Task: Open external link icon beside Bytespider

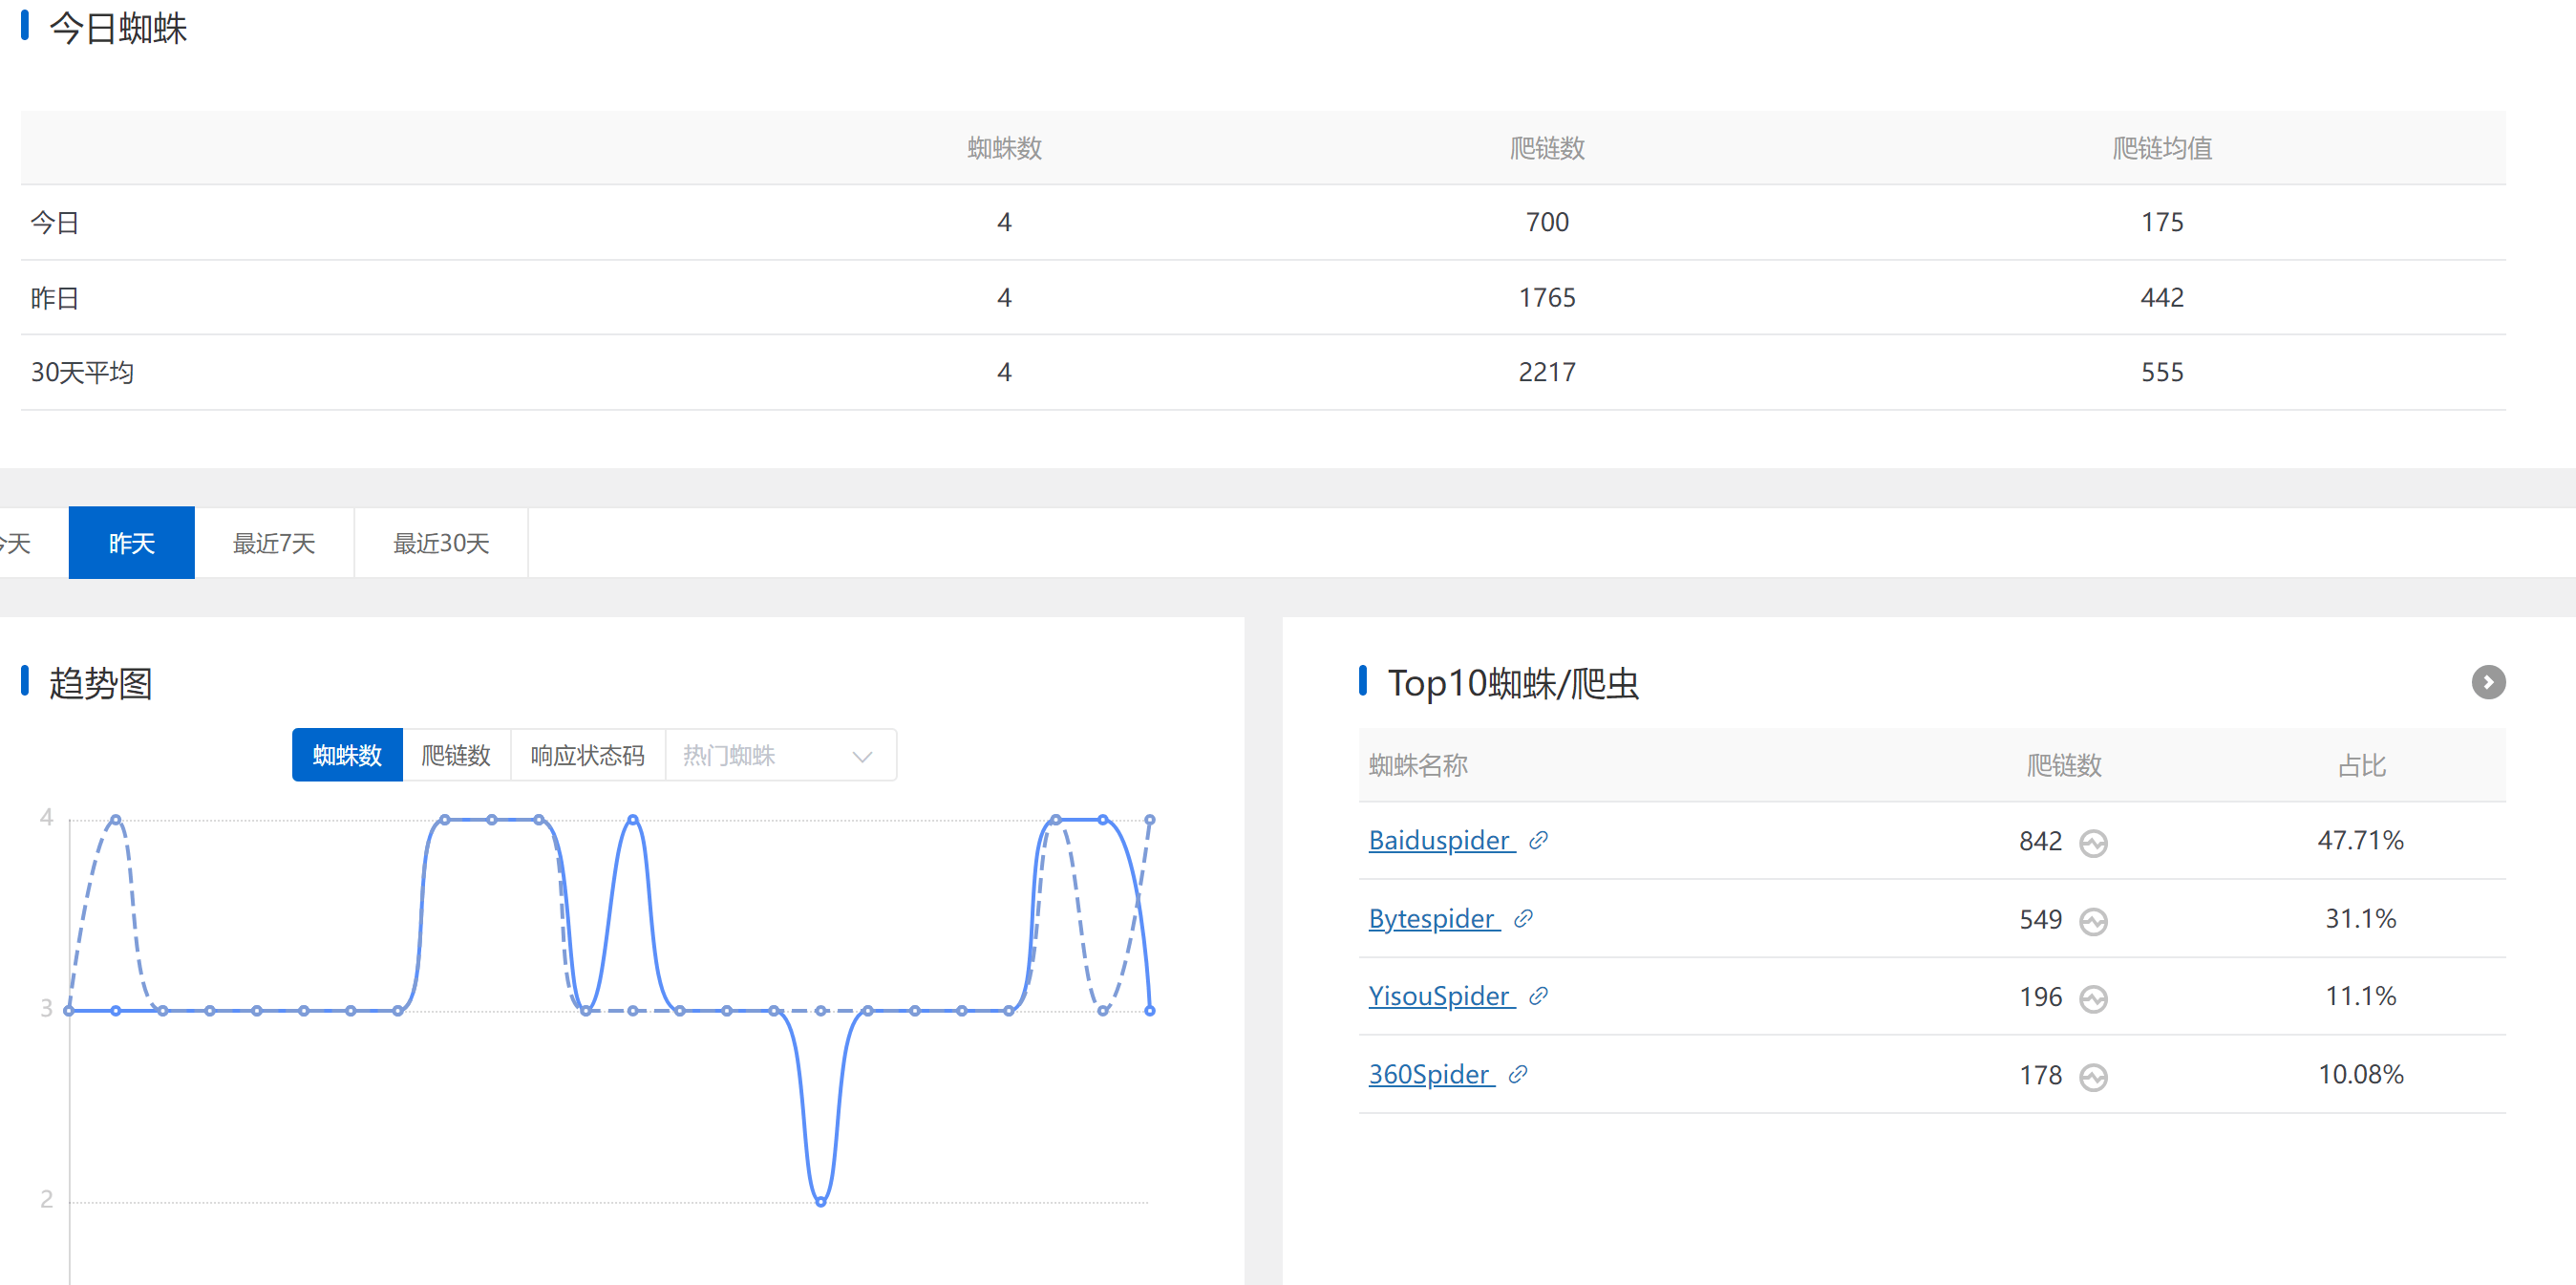Action: tap(1523, 918)
